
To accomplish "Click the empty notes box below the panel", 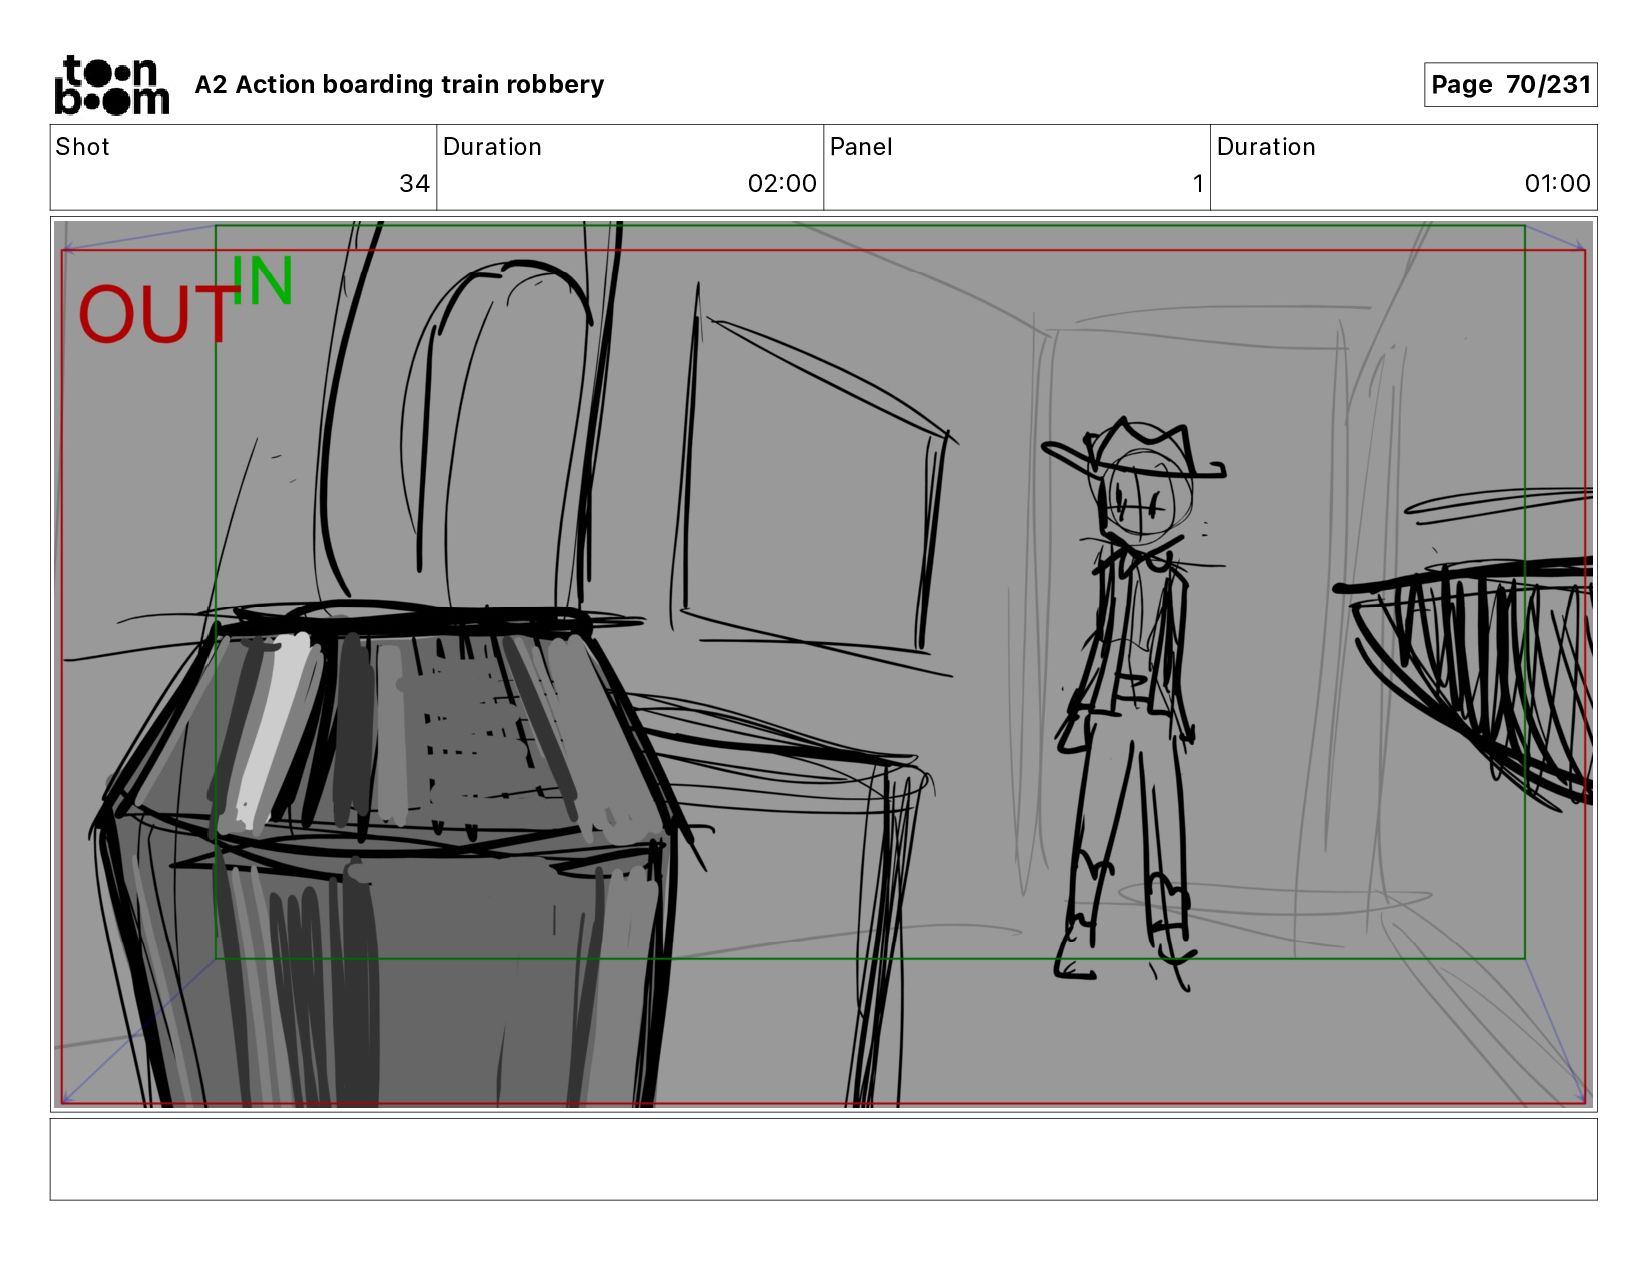I will (823, 1159).
